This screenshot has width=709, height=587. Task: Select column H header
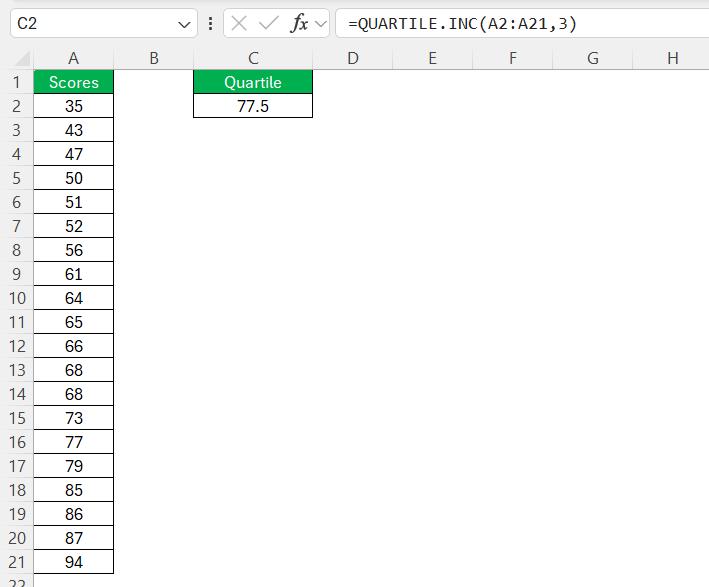point(671,58)
